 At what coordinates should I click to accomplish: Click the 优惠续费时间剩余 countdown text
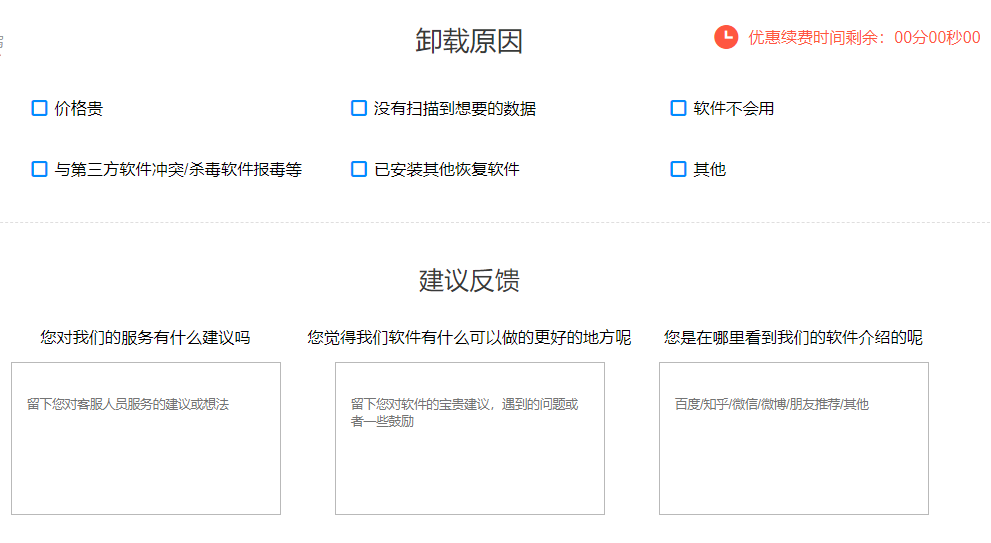(x=864, y=38)
